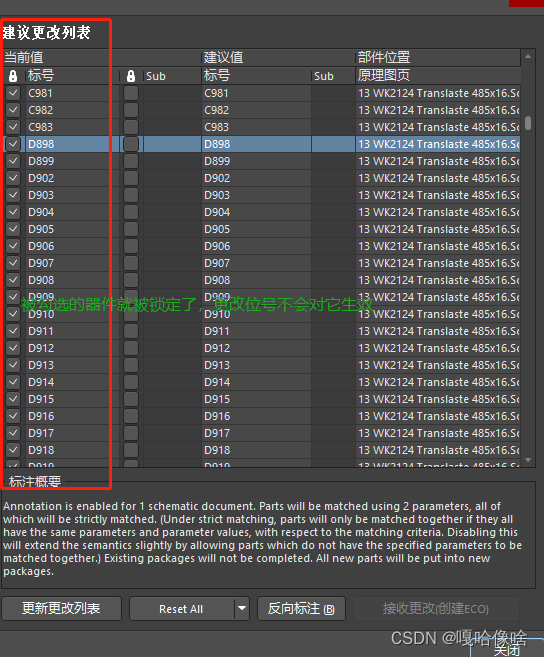Click the vertical scrollbar thumb

(x=528, y=123)
